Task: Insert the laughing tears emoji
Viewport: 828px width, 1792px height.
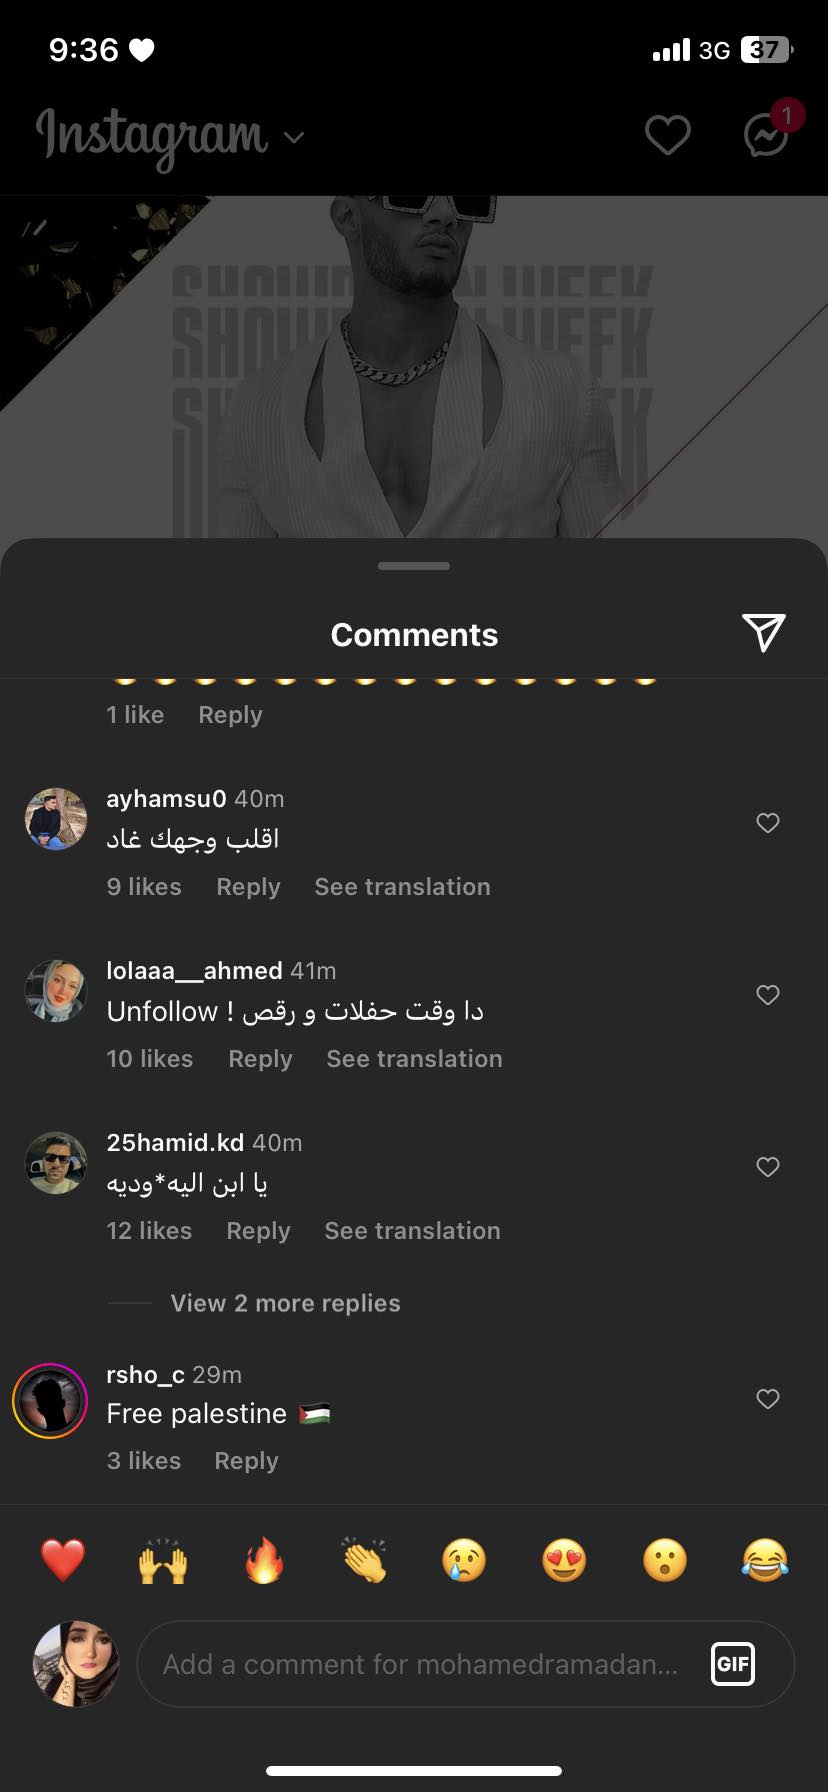Action: [x=765, y=1560]
